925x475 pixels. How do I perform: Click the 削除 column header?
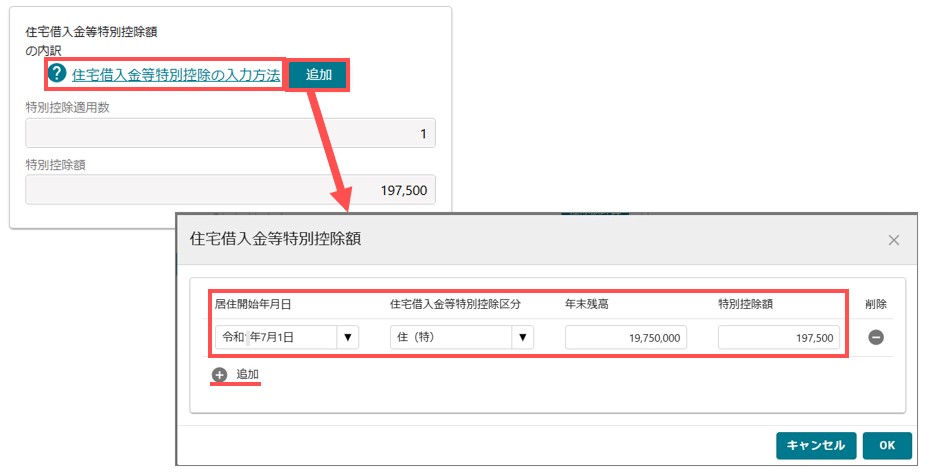[x=876, y=304]
